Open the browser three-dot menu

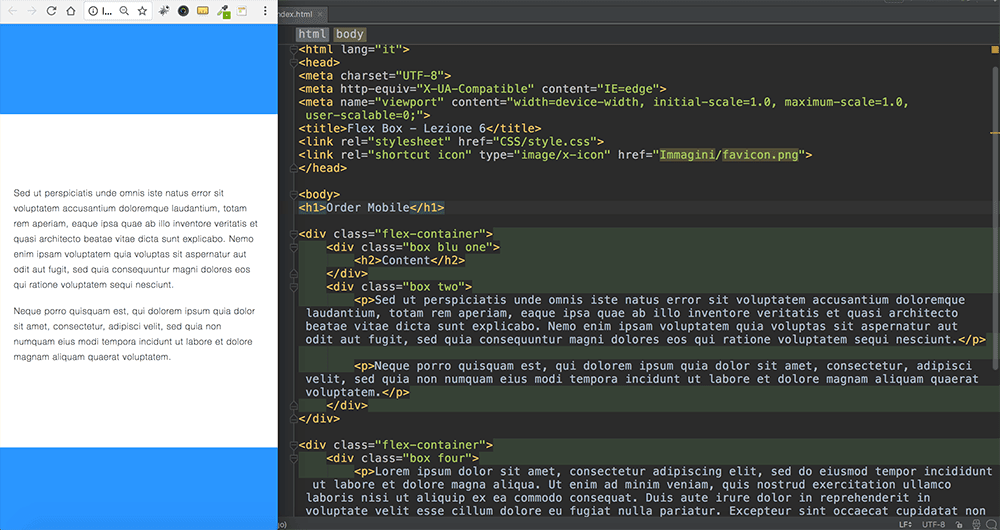(x=265, y=11)
